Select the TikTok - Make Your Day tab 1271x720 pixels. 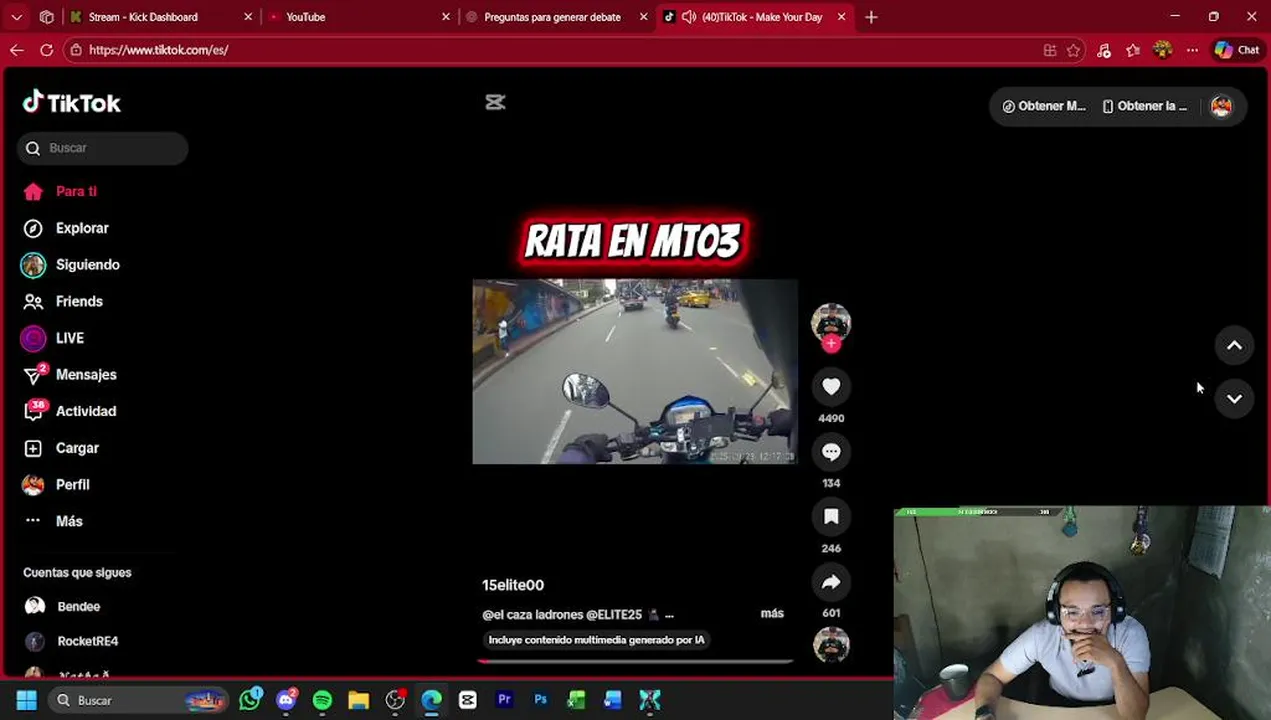click(x=761, y=17)
